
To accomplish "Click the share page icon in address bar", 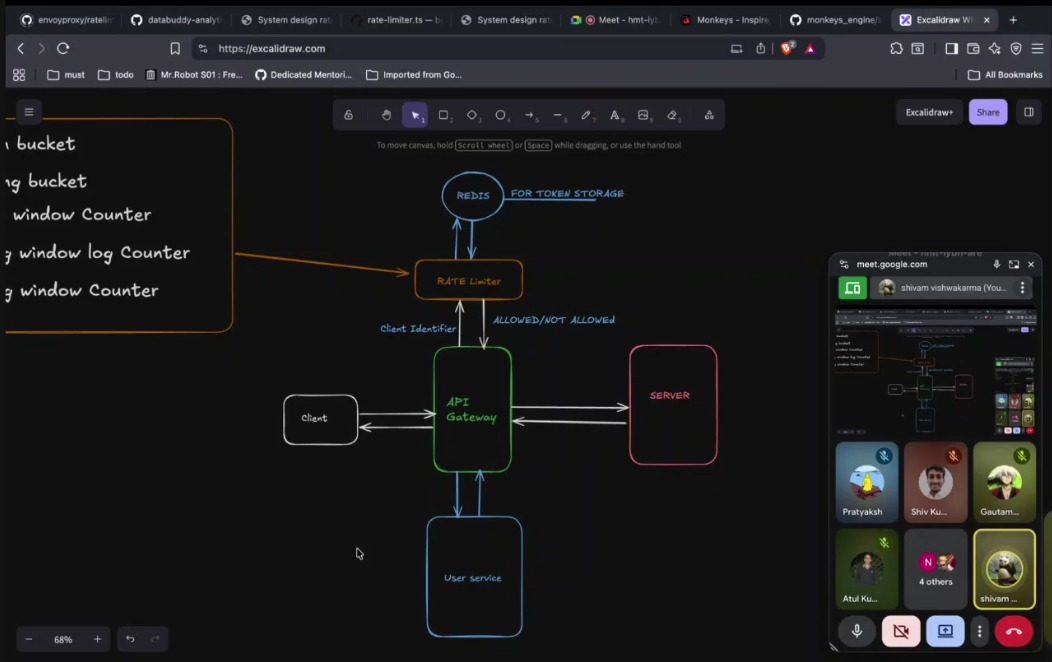I will point(760,48).
